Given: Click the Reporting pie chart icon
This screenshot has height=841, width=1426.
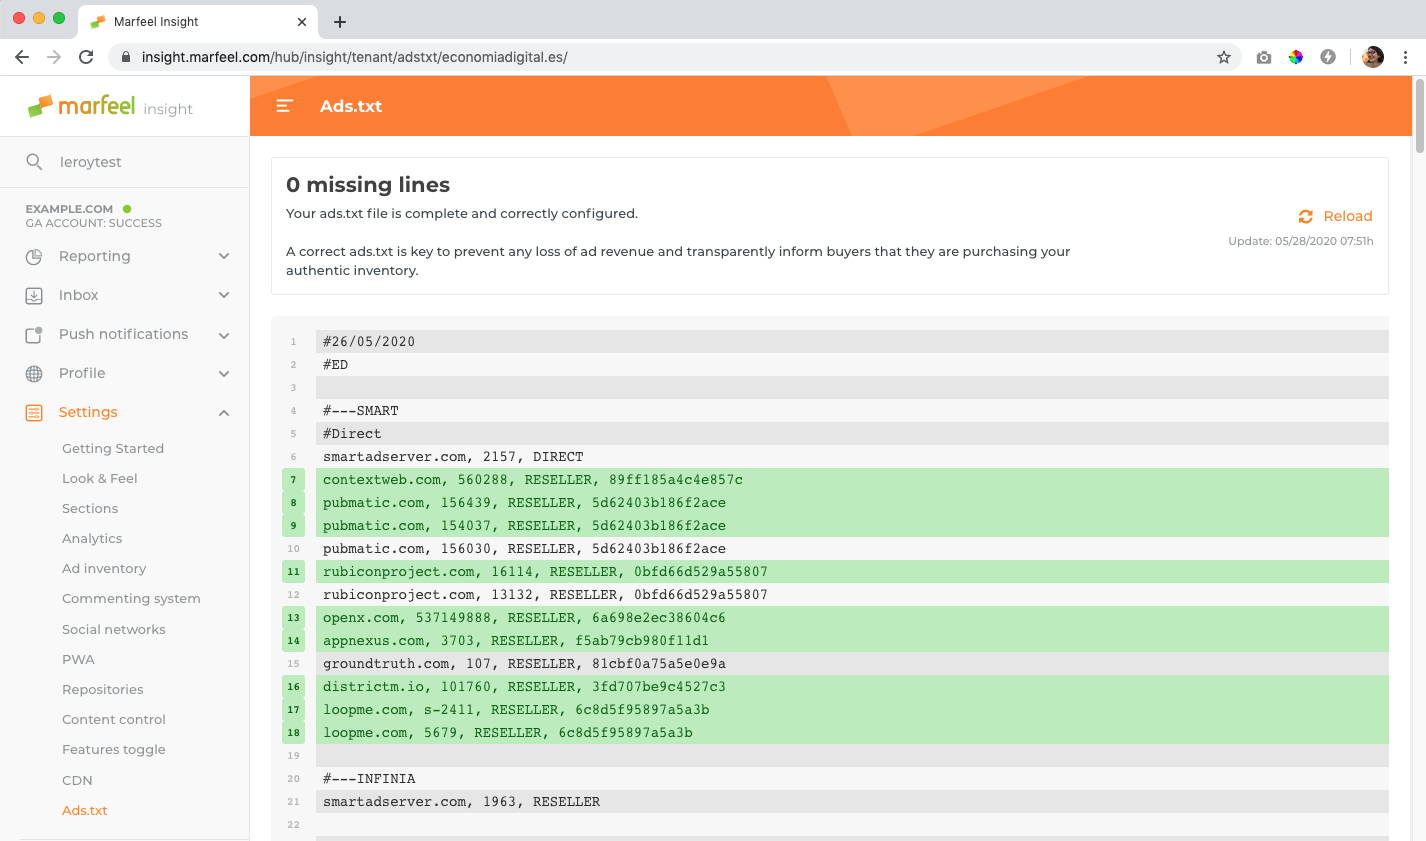Looking at the screenshot, I should tap(34, 256).
